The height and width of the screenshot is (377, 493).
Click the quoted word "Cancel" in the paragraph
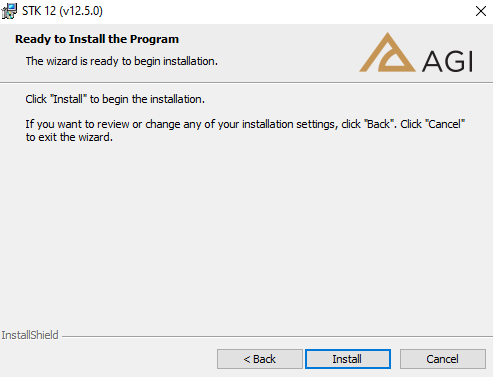(x=445, y=124)
